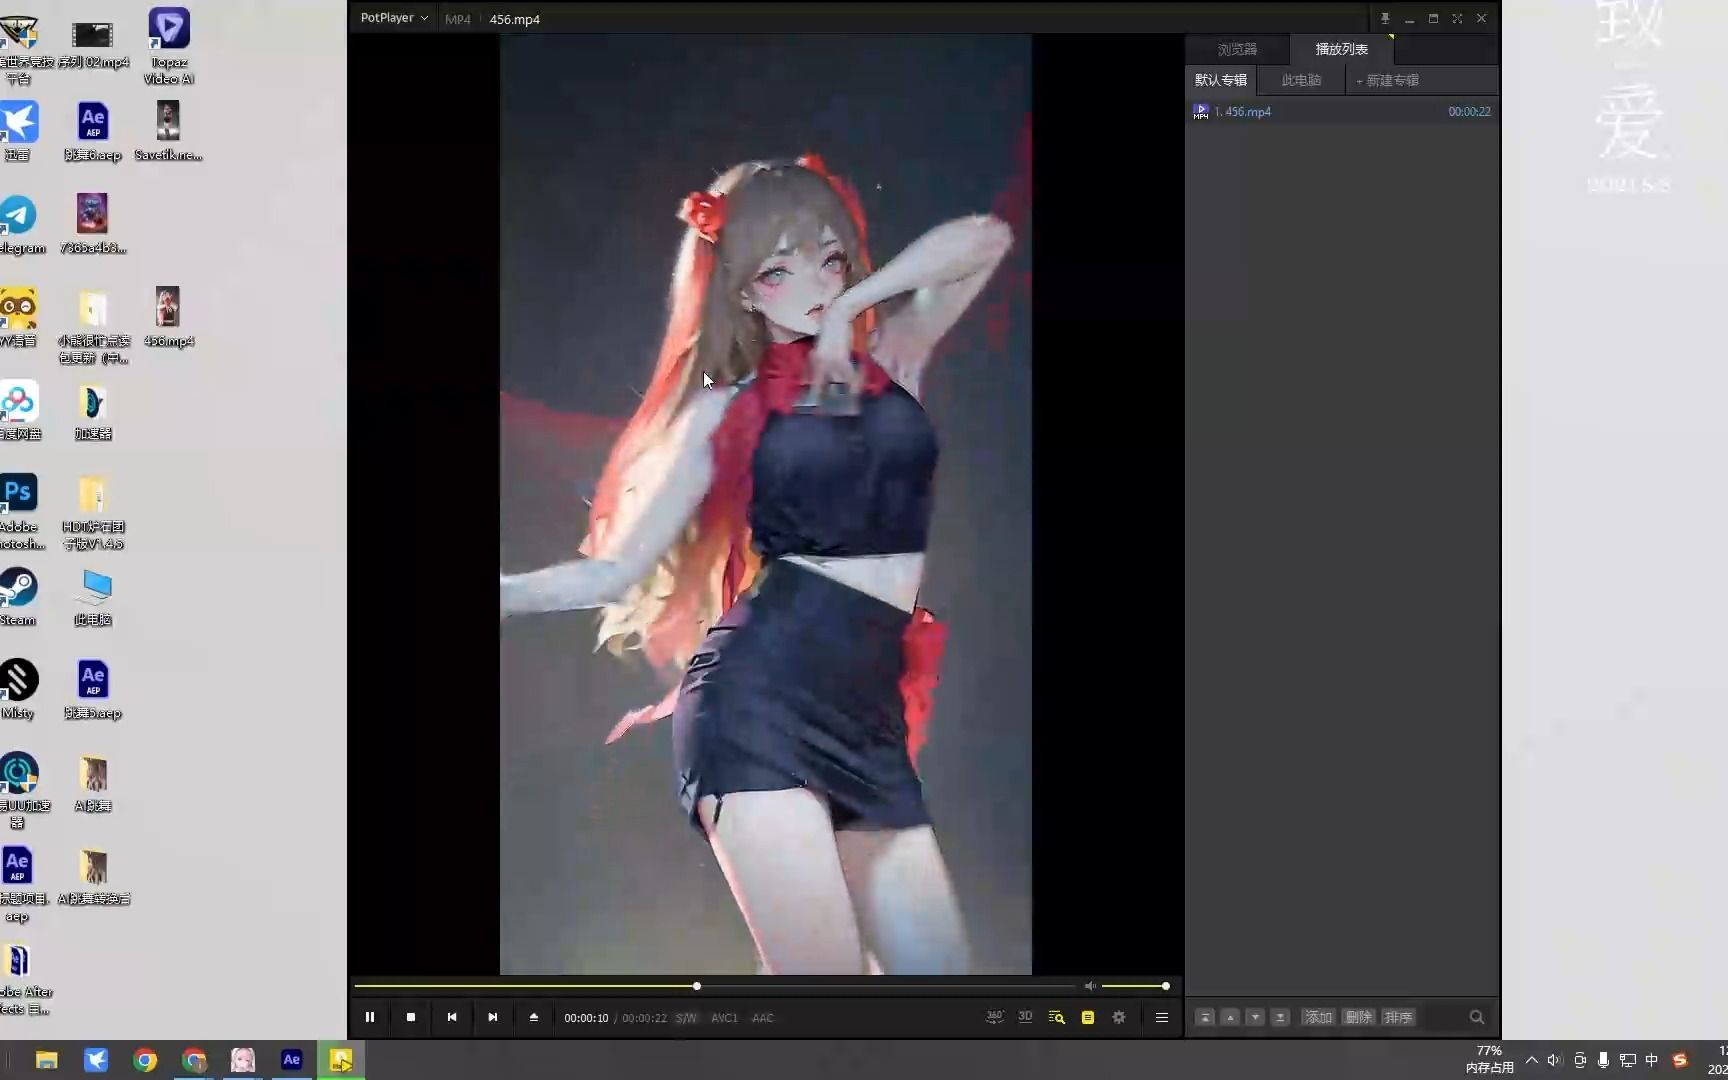This screenshot has width=1728, height=1080.
Task: Pause the video playback
Action: (370, 1017)
